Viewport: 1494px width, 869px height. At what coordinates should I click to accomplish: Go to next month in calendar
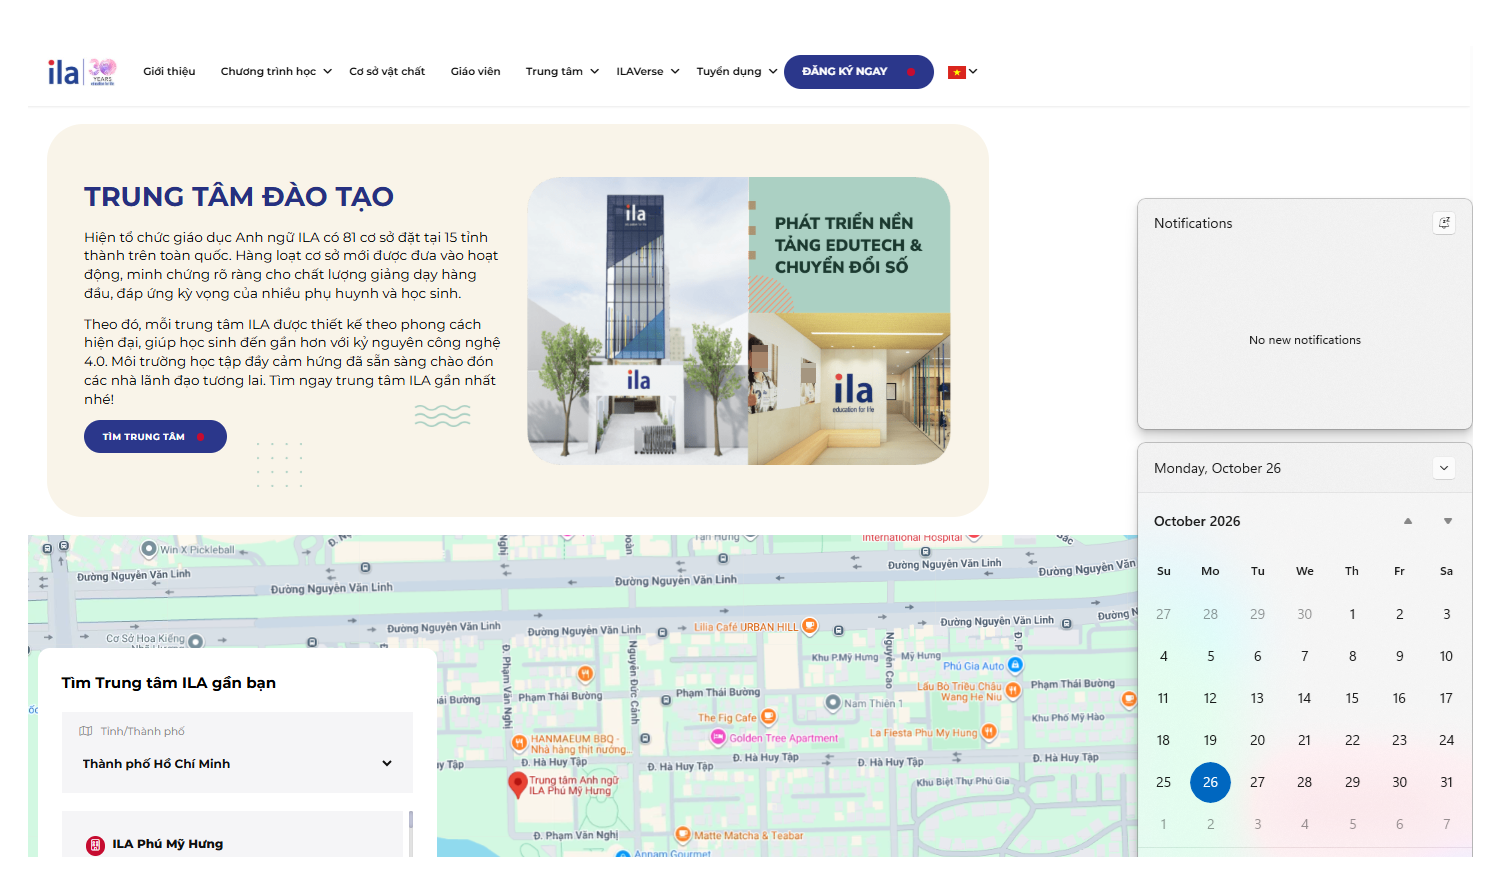(x=1447, y=521)
